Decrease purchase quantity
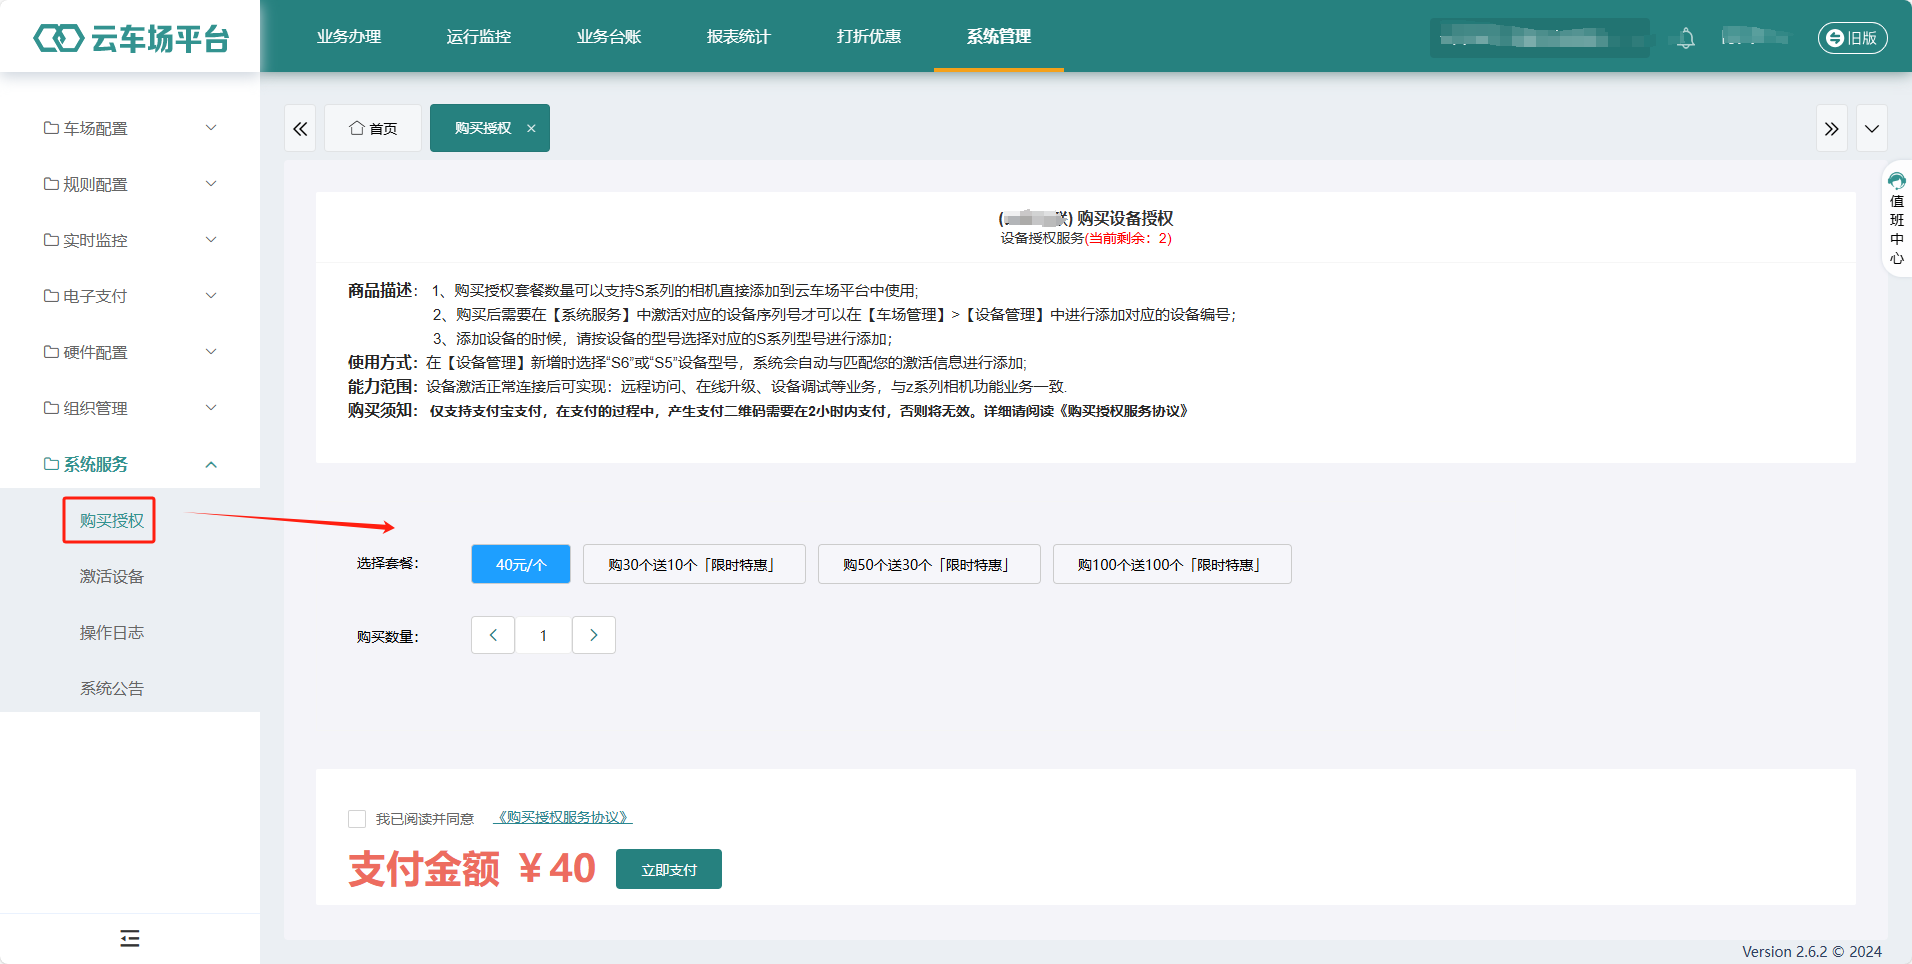This screenshot has width=1912, height=964. click(x=493, y=635)
